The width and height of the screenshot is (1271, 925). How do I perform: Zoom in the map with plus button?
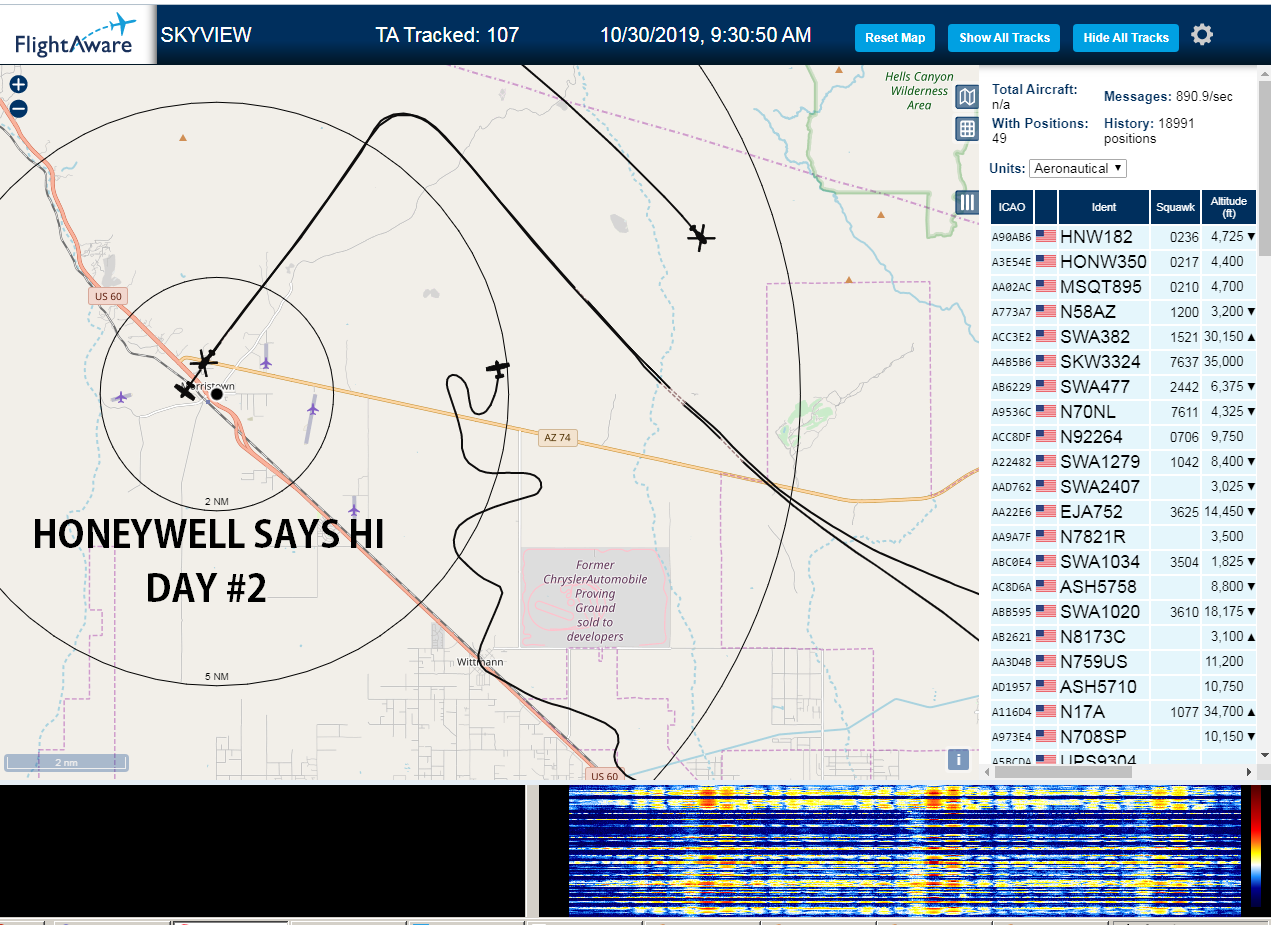click(18, 85)
